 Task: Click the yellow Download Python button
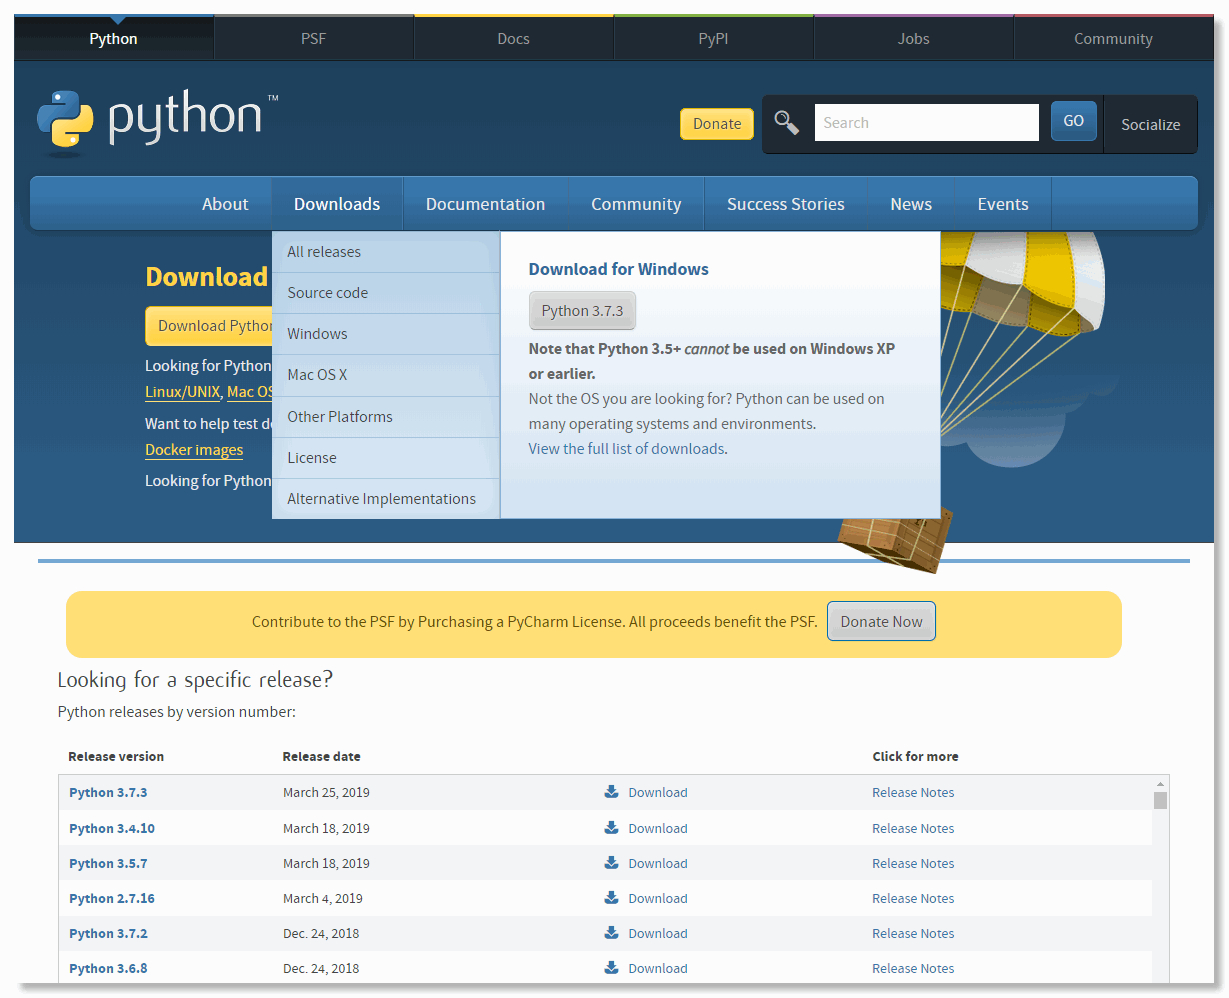point(209,326)
